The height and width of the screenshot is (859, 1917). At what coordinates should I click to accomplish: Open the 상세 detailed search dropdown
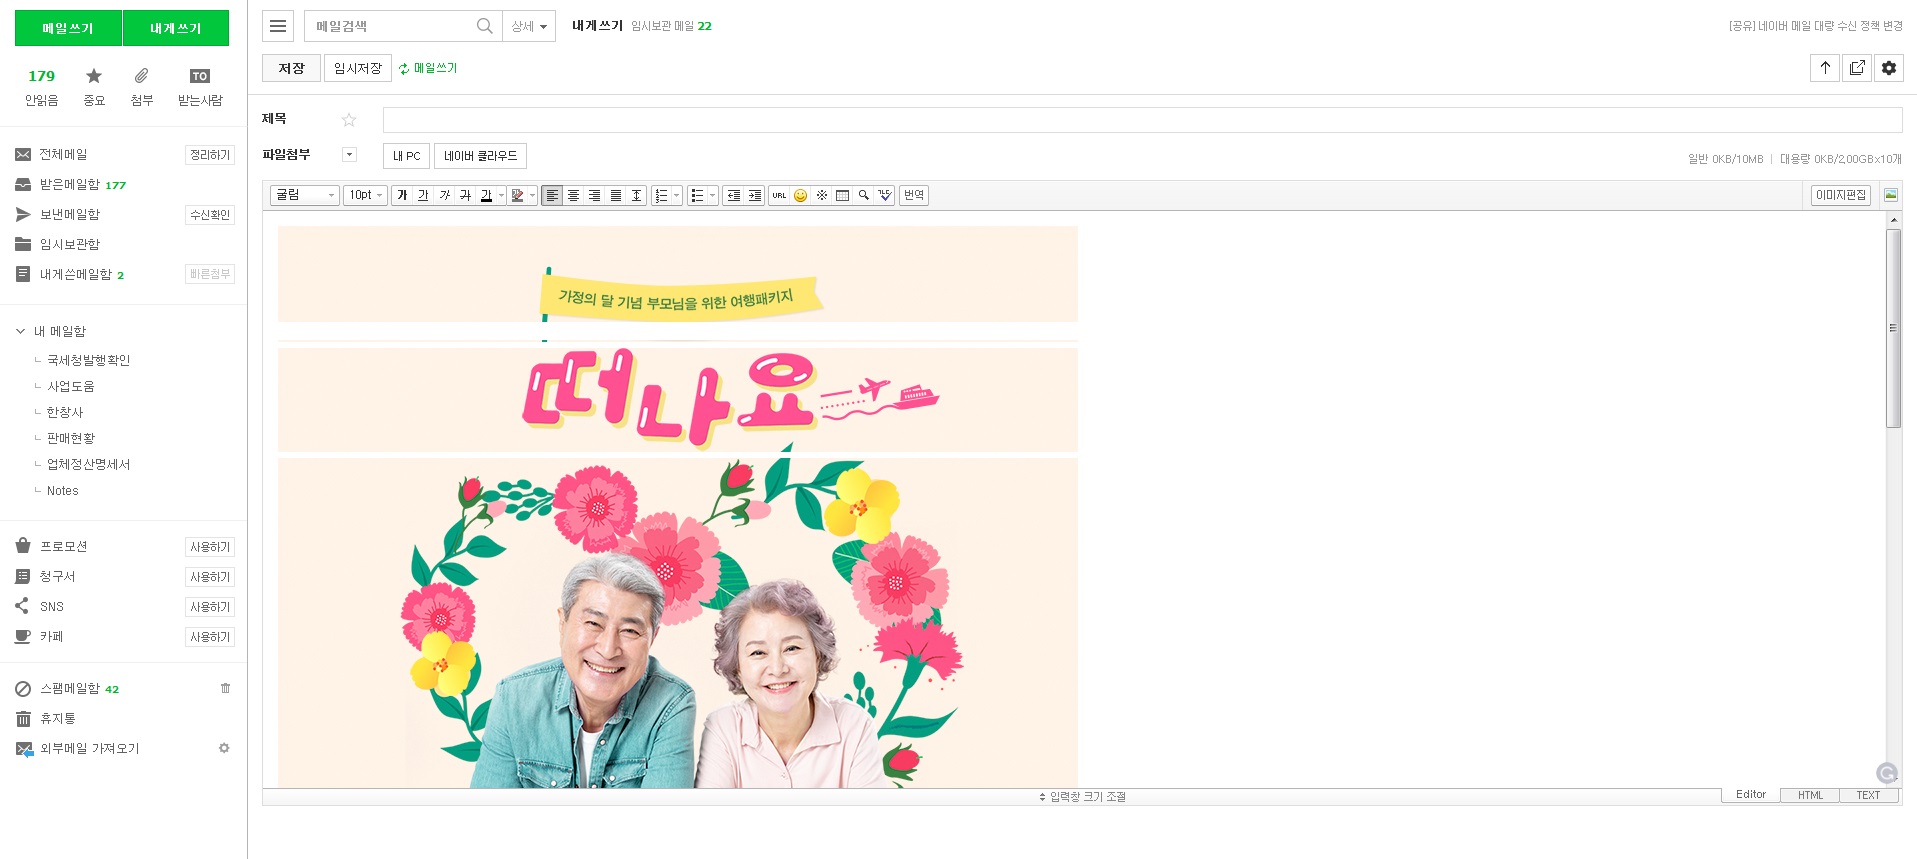coord(529,26)
